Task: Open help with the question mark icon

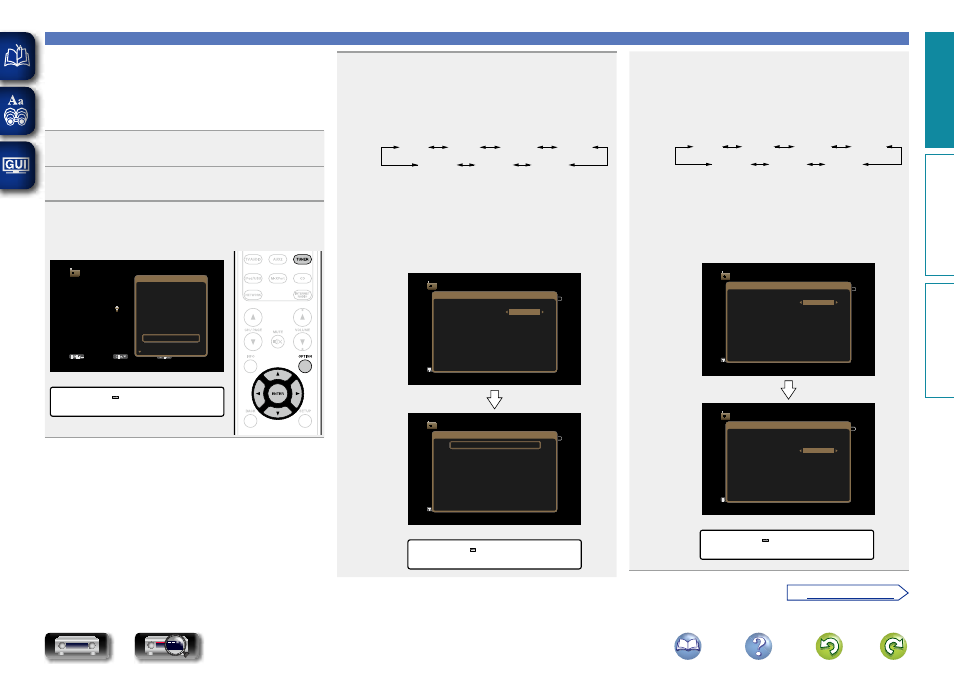Action: point(758,646)
